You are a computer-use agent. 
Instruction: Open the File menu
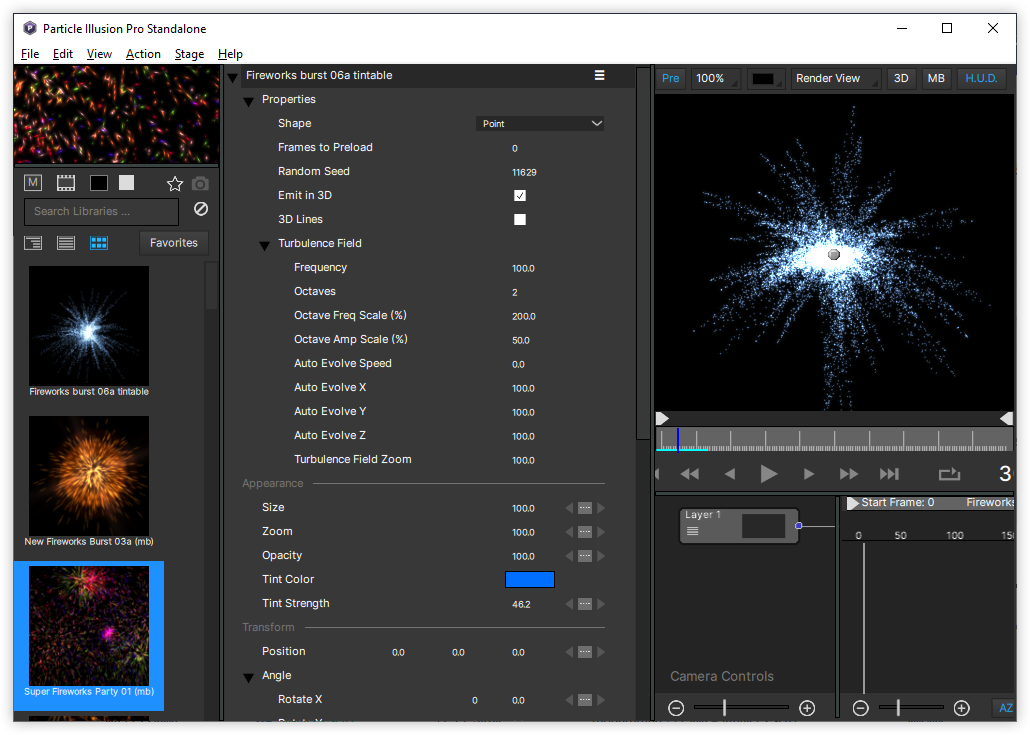(30, 54)
